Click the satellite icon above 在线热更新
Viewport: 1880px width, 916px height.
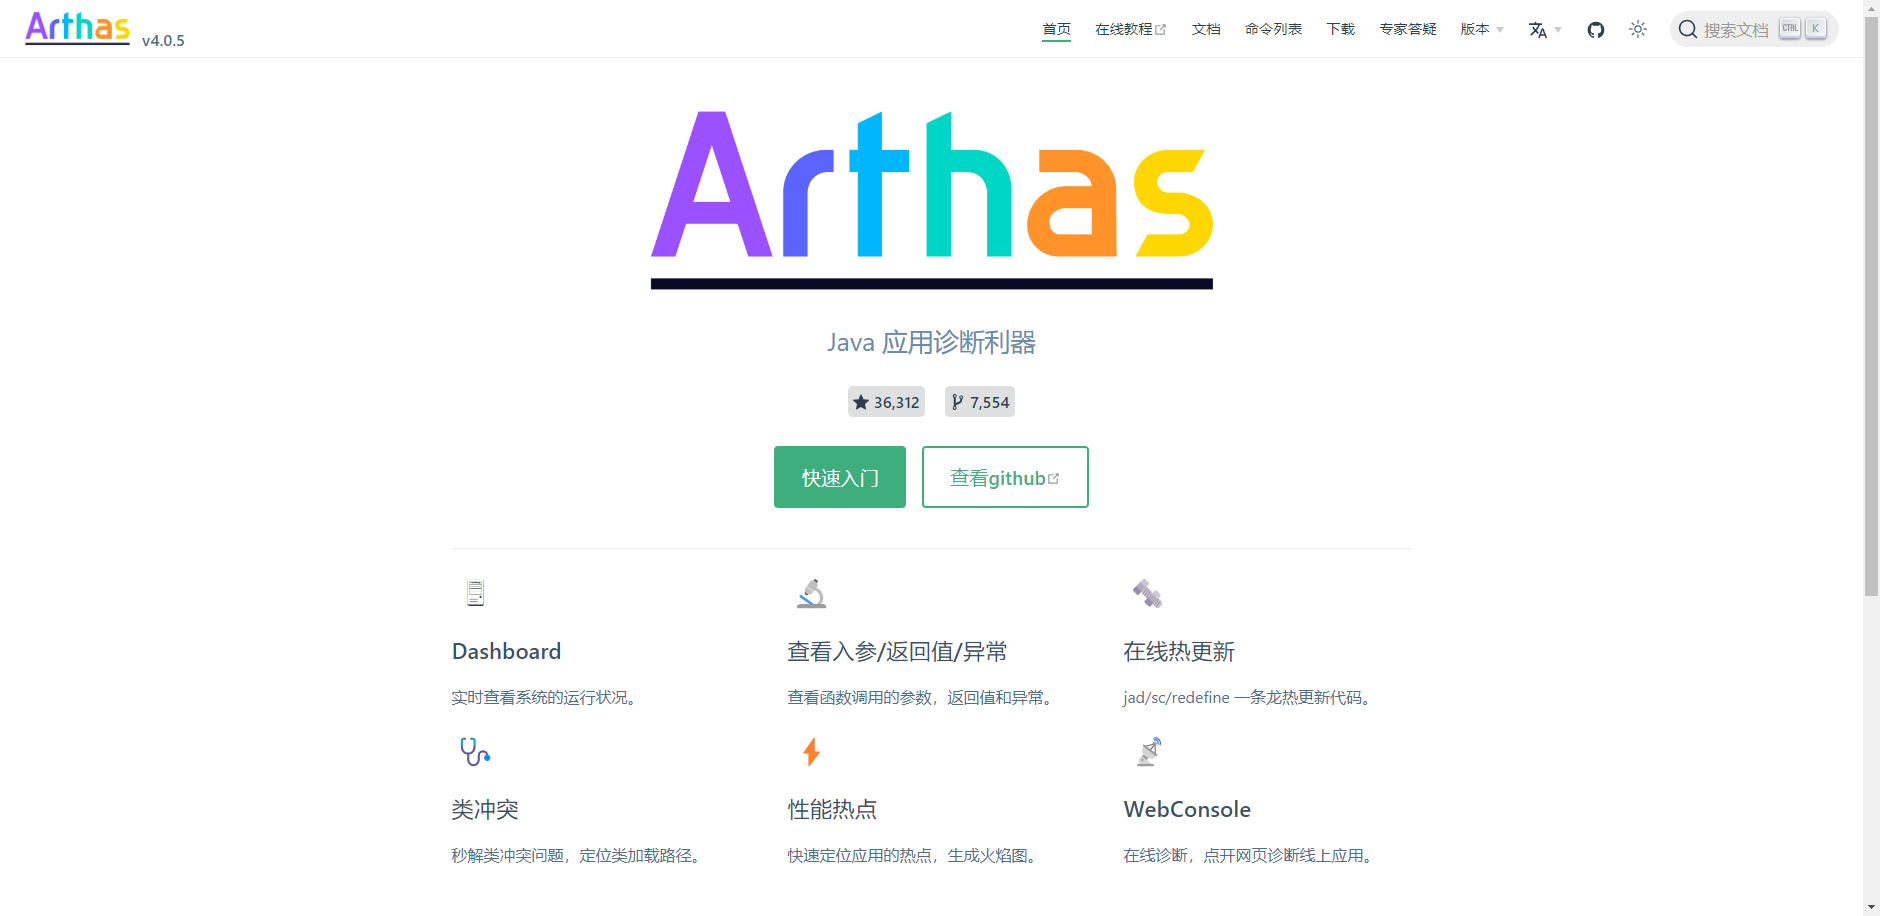tap(1147, 593)
